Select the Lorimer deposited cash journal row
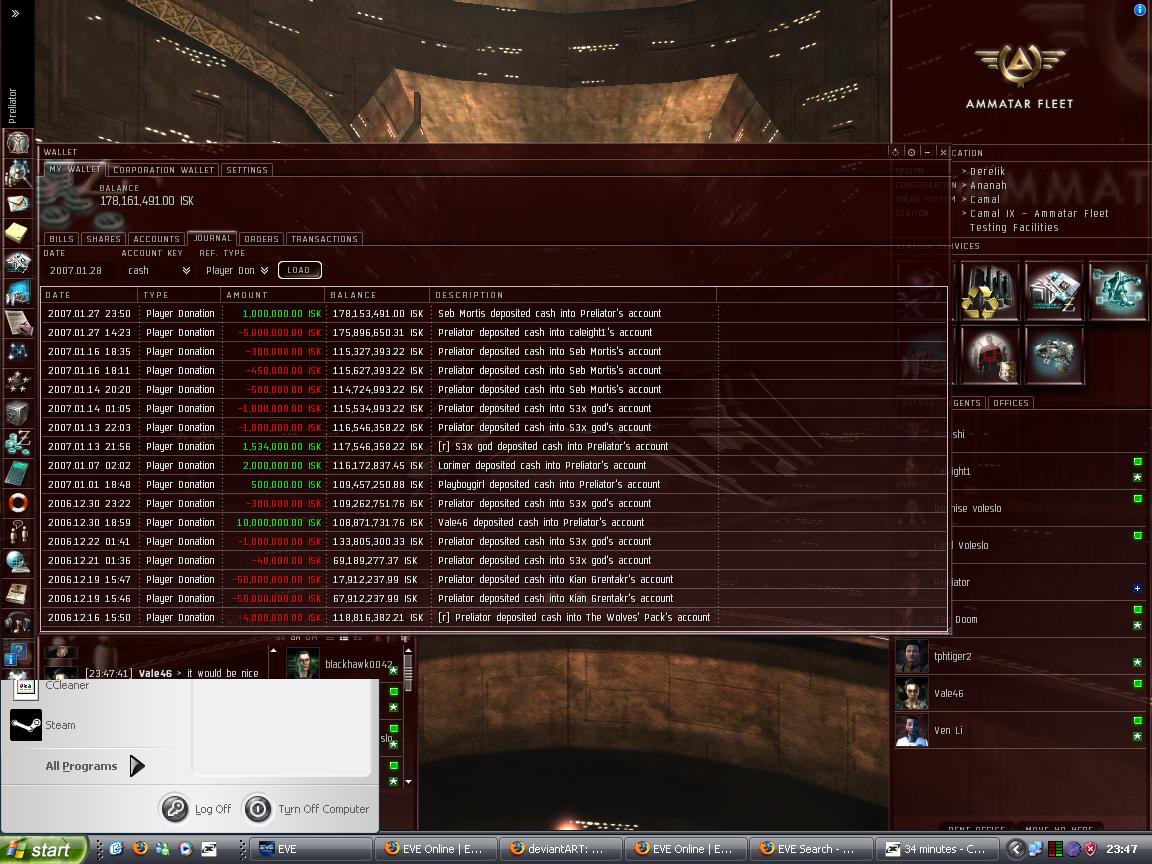This screenshot has height=864, width=1152. point(494,465)
